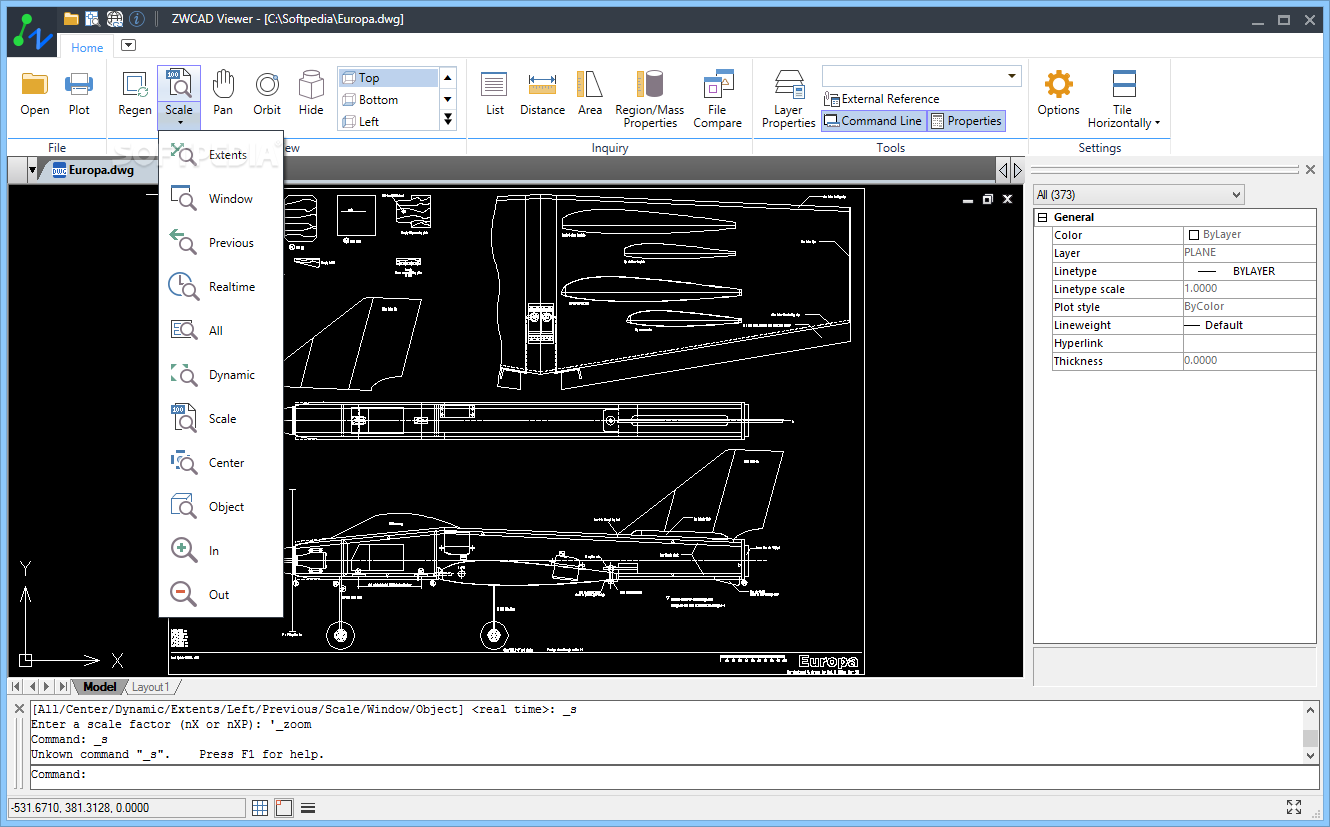The height and width of the screenshot is (827, 1330).
Task: Click the ZWCAD application logo button
Action: (x=31, y=31)
